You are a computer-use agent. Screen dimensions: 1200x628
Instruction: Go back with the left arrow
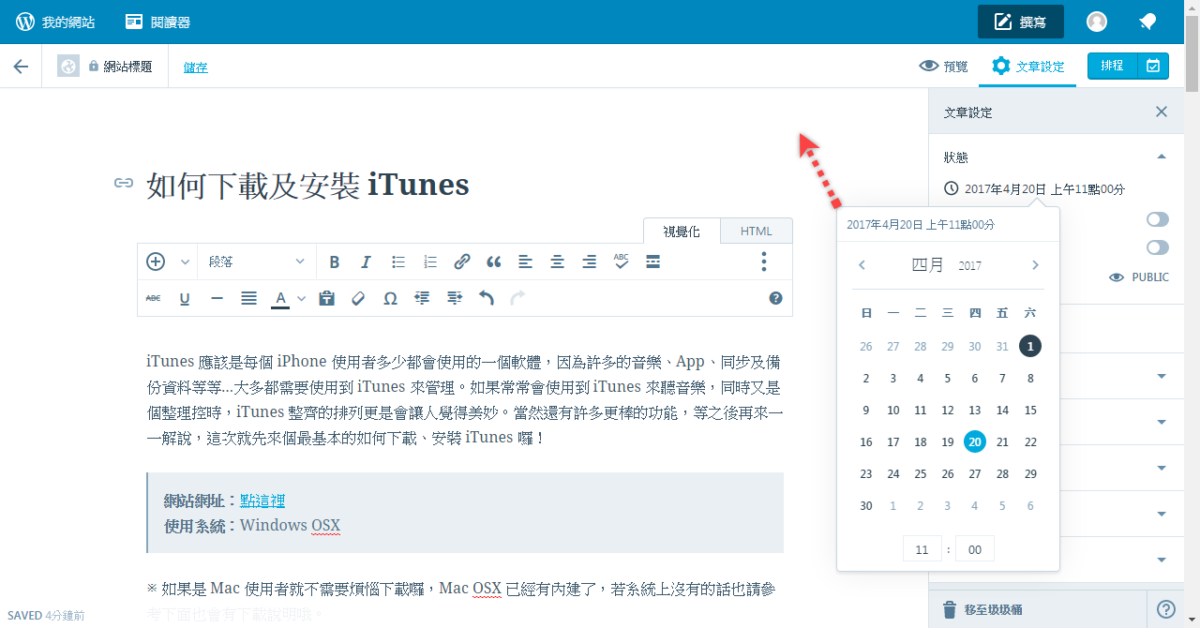click(20, 66)
